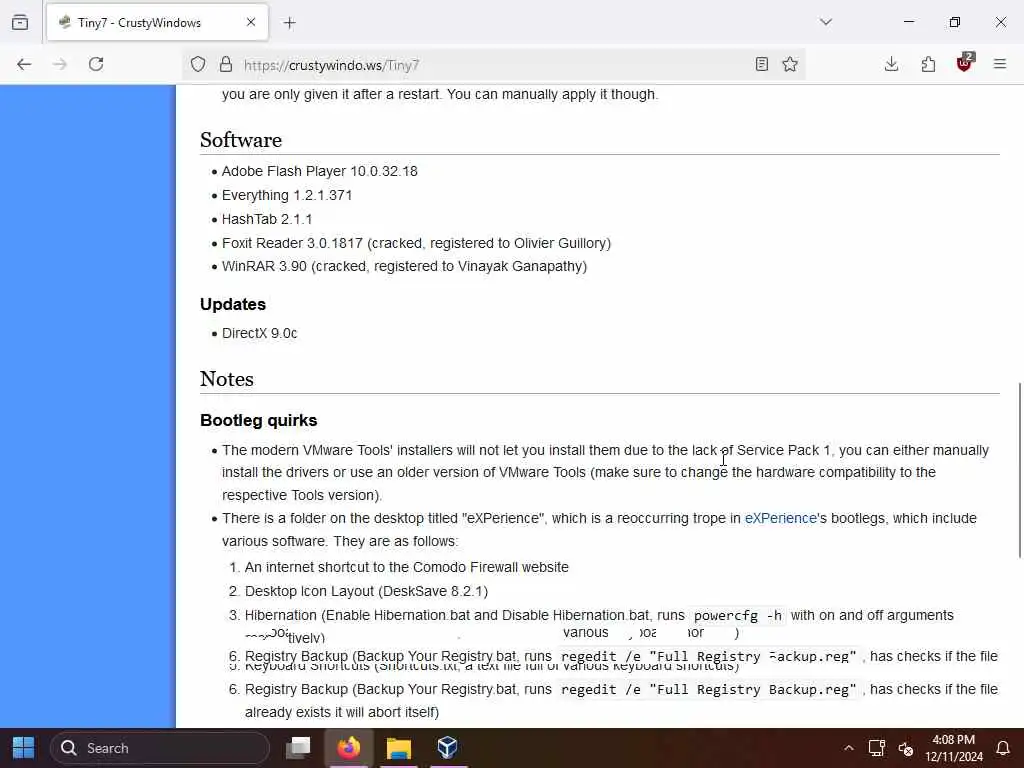The image size is (1024, 768).
Task: Click the taskbar Search box
Action: (x=160, y=748)
